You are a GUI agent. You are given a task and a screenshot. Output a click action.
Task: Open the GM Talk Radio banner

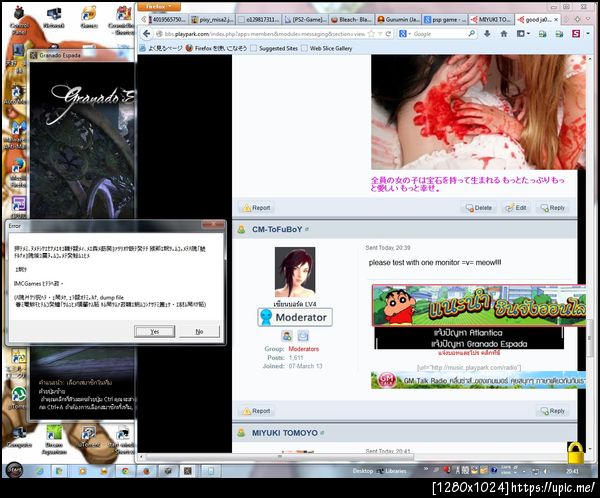(478, 380)
